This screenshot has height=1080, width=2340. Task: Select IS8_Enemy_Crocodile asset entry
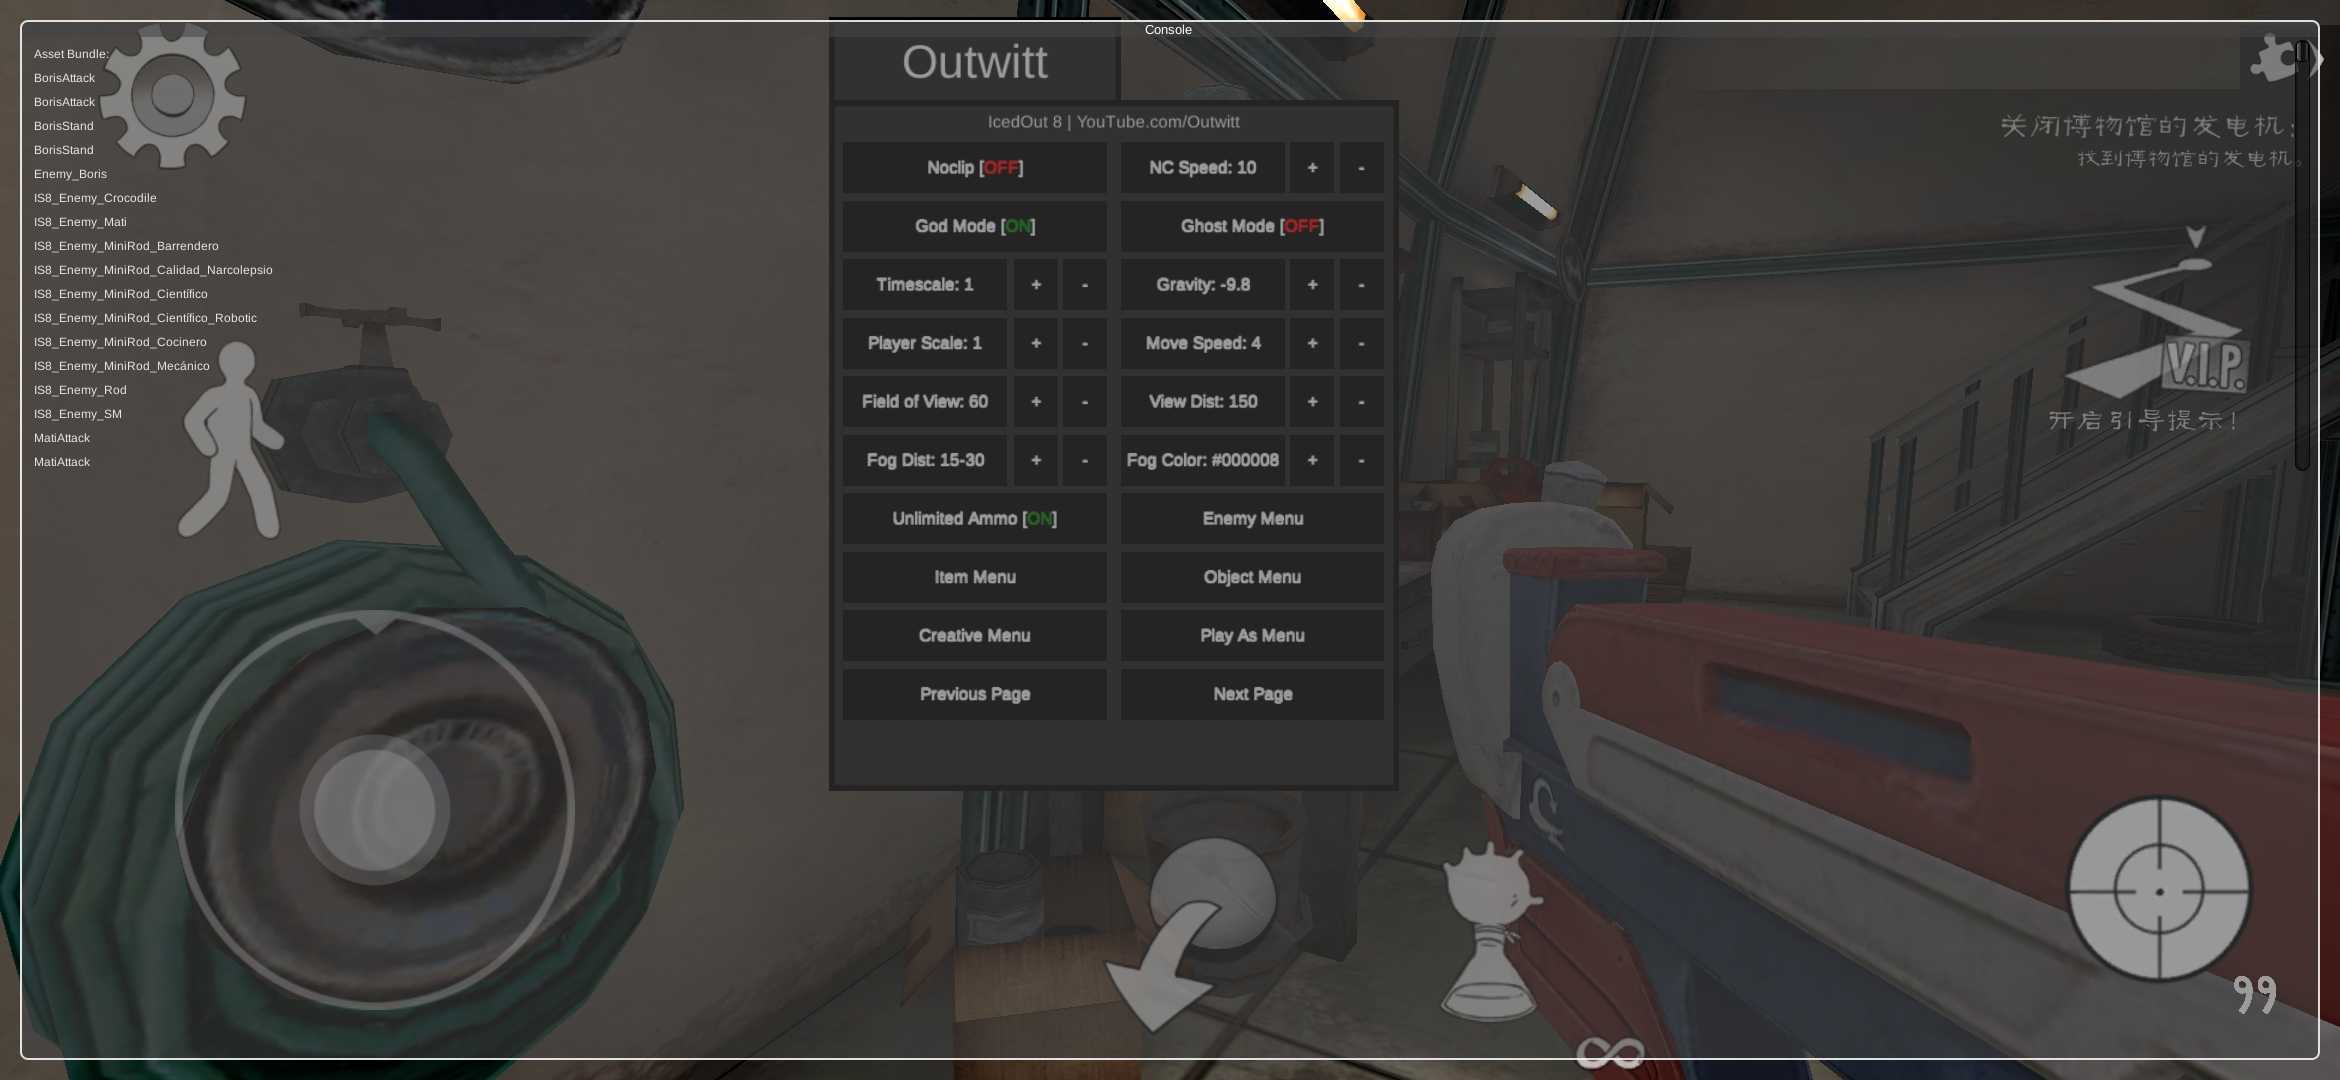[x=94, y=198]
